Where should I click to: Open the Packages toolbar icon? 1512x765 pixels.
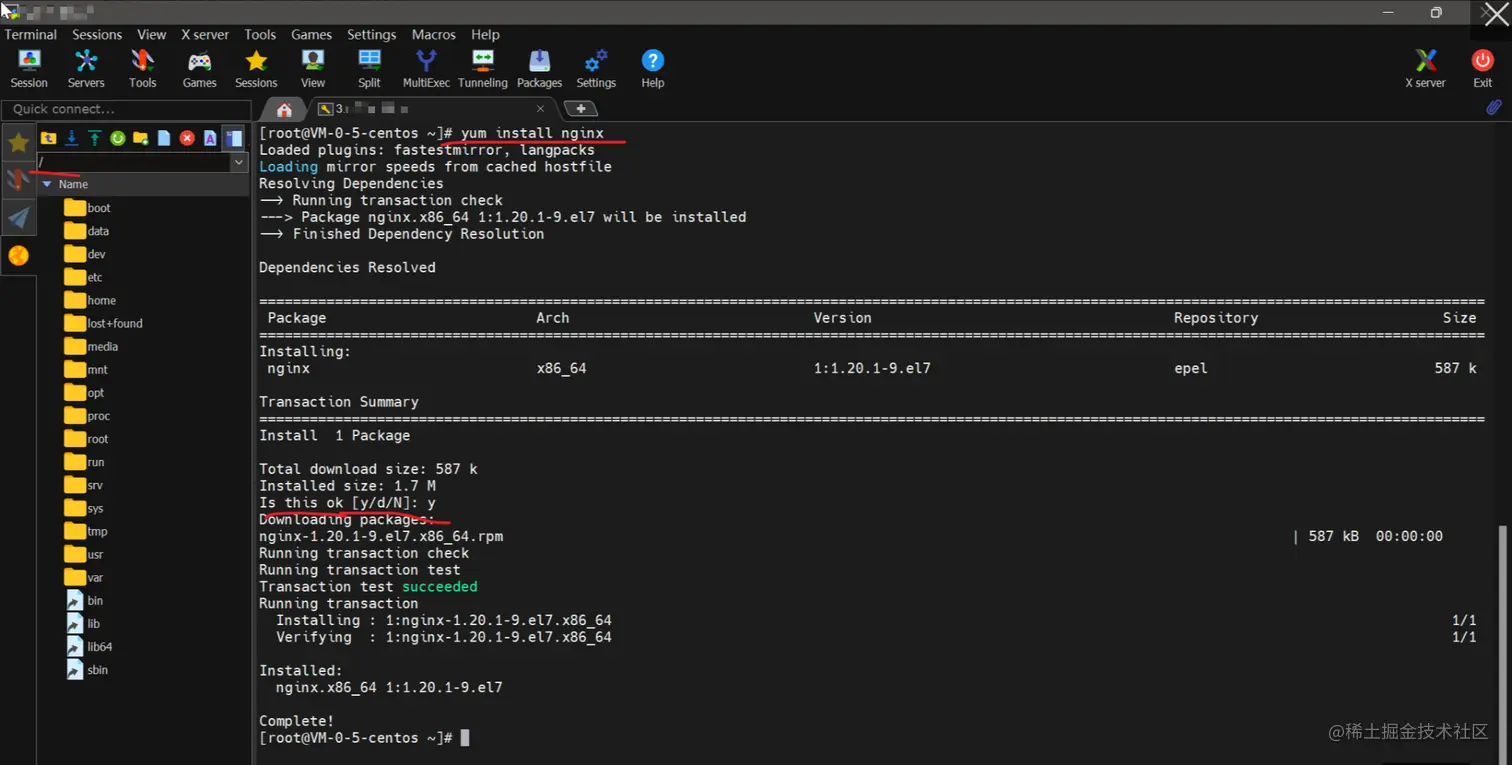tap(539, 69)
